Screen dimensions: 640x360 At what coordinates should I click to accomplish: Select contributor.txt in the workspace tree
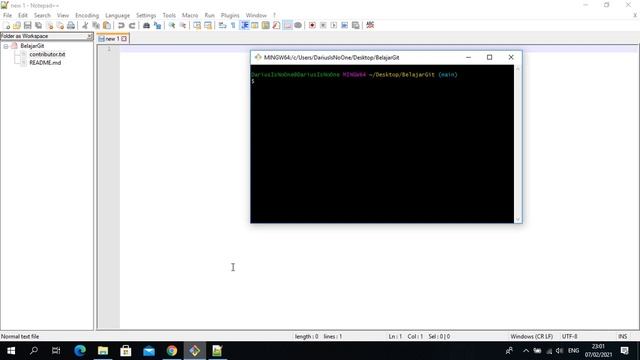[x=47, y=54]
